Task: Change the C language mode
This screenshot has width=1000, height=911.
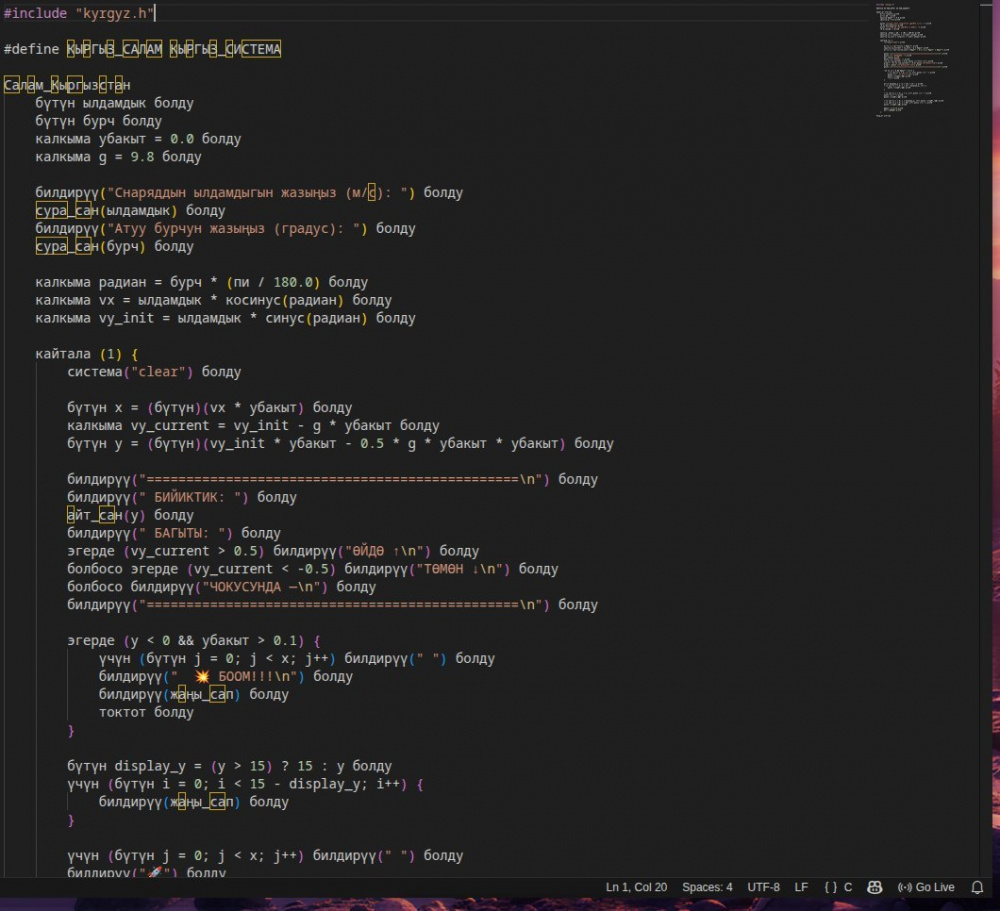Action: tap(848, 887)
